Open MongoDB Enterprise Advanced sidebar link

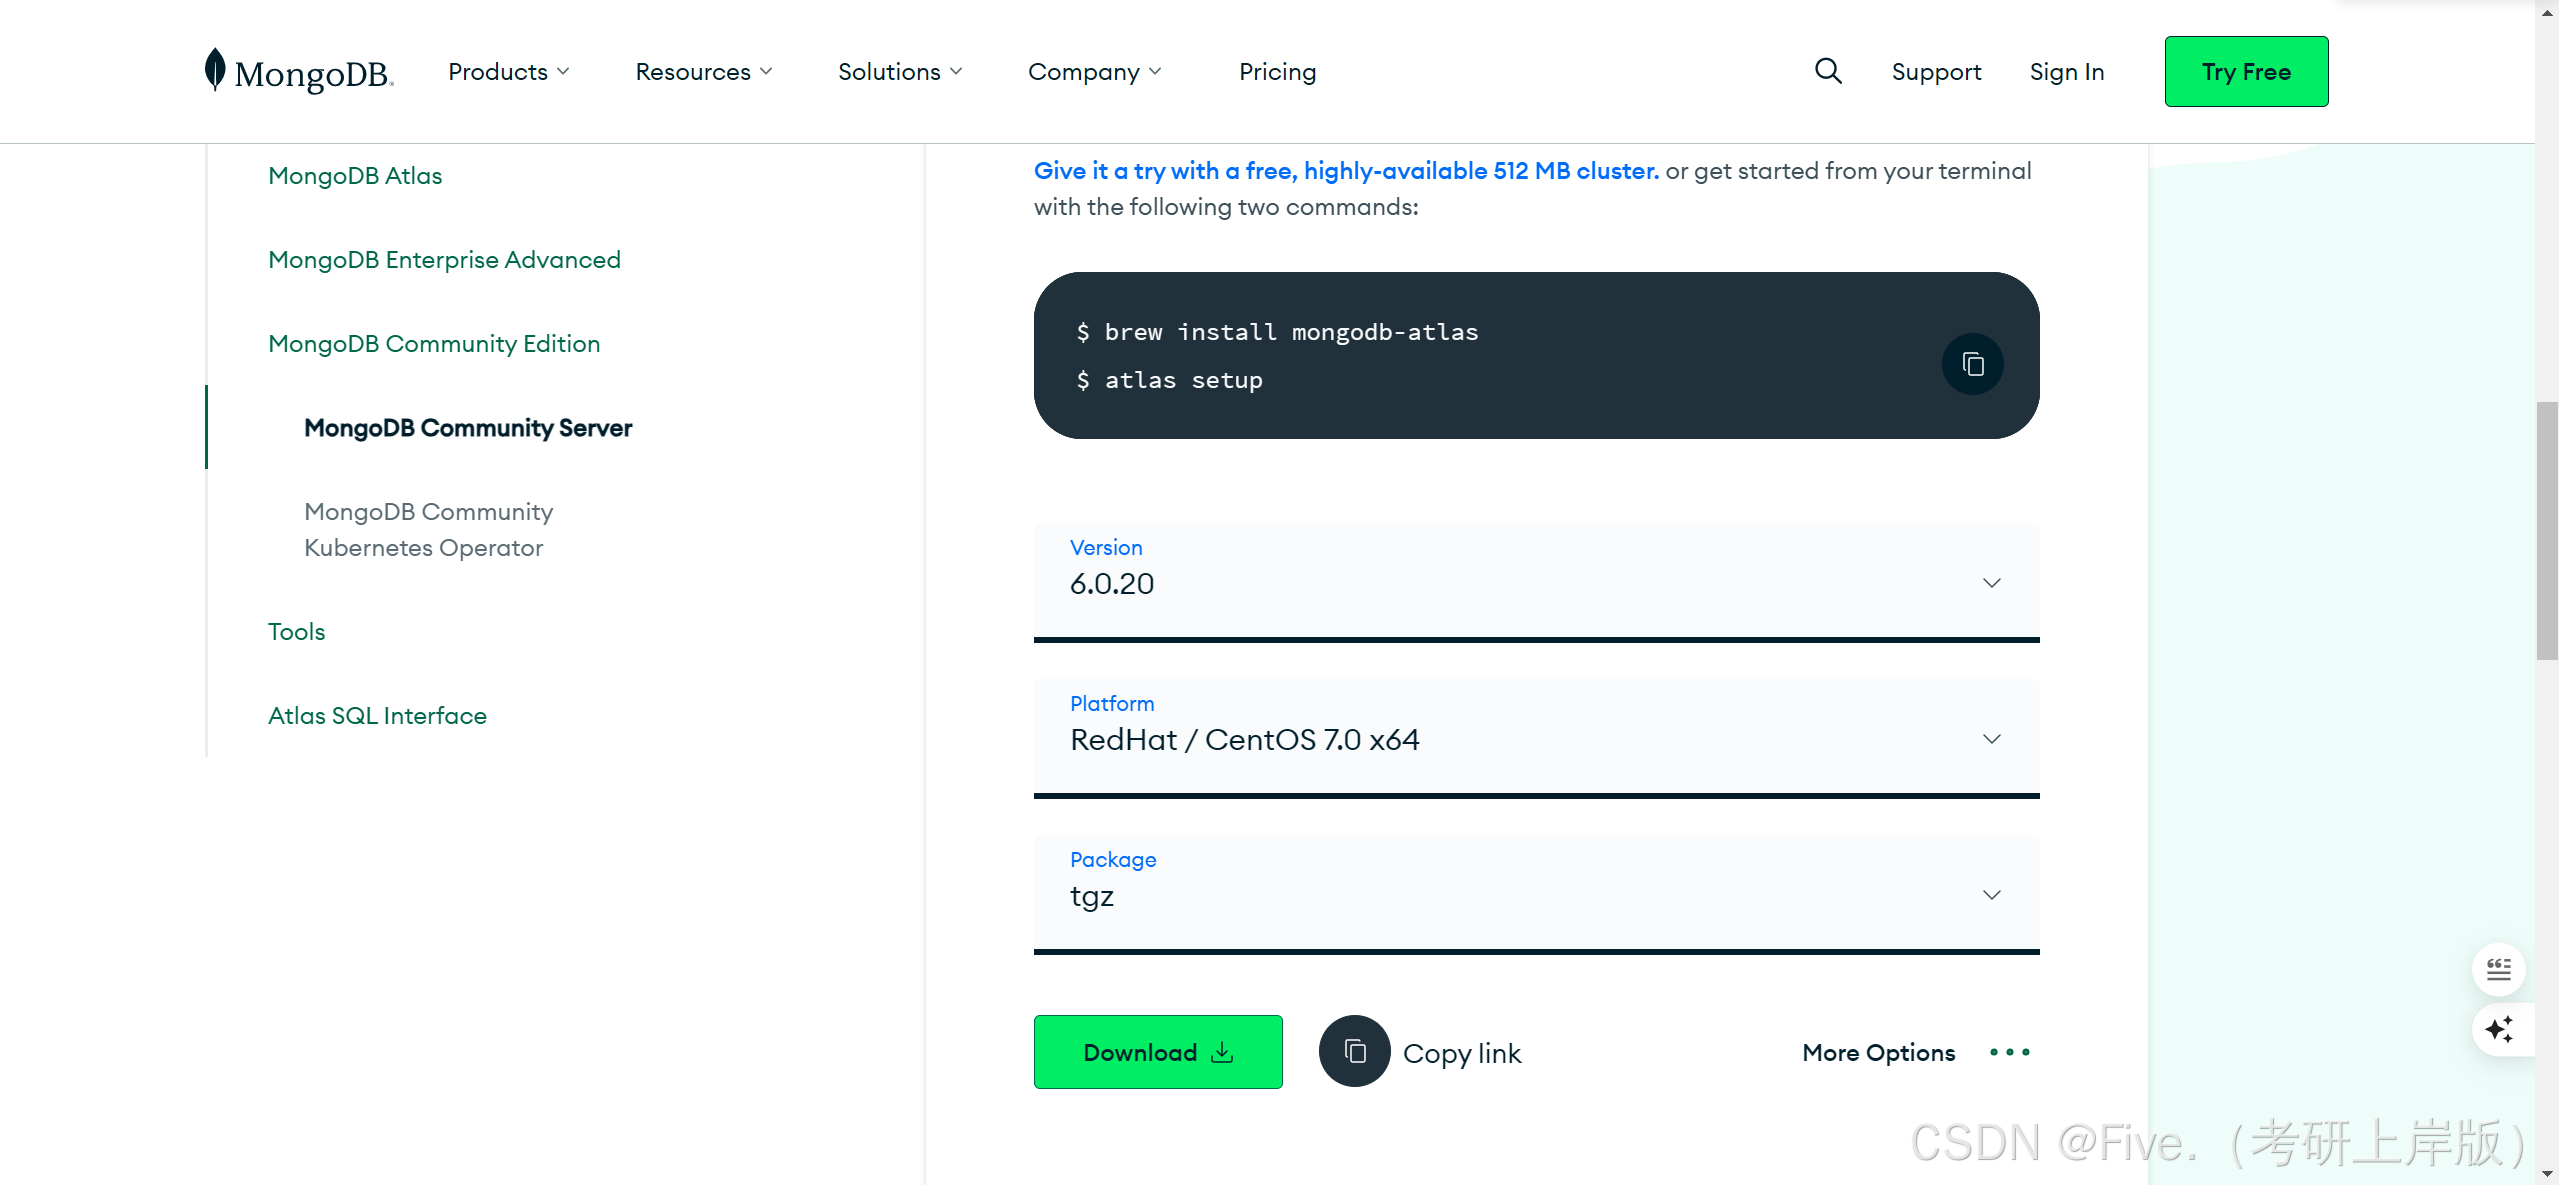click(x=444, y=260)
